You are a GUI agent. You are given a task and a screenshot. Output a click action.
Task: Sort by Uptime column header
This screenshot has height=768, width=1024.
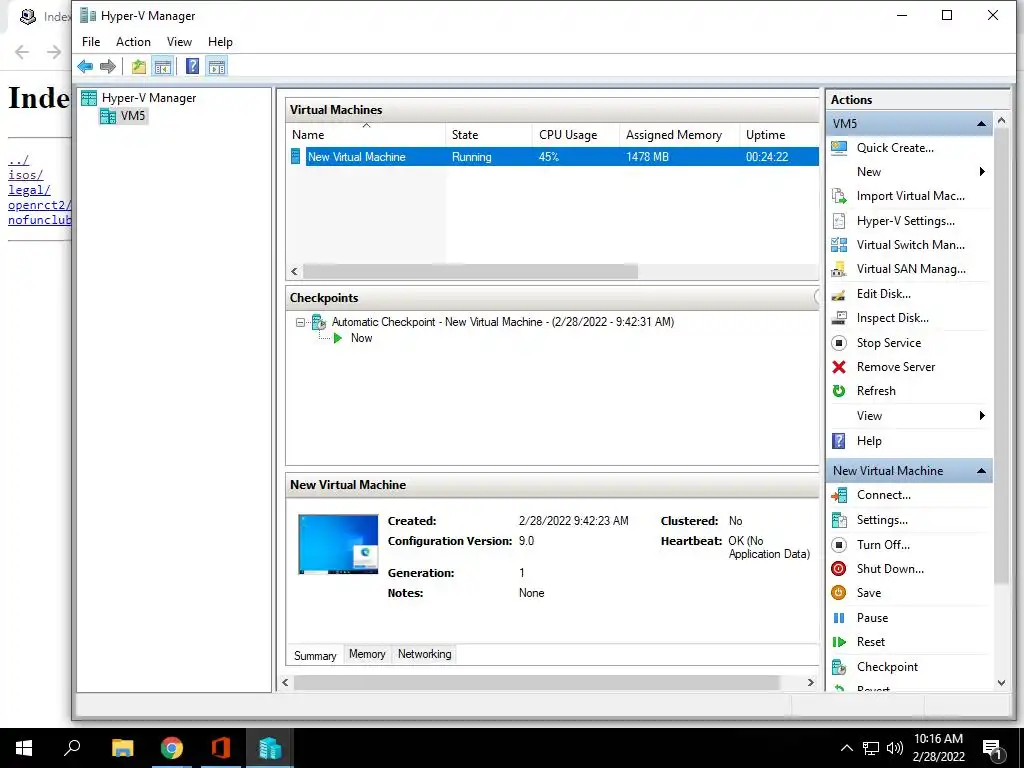tap(778, 135)
